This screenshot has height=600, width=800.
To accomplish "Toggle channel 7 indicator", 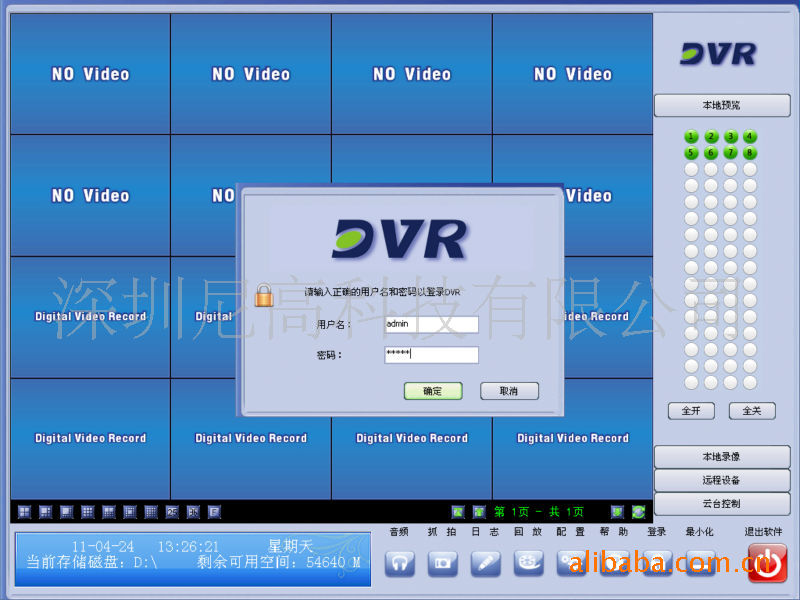I will [x=731, y=153].
